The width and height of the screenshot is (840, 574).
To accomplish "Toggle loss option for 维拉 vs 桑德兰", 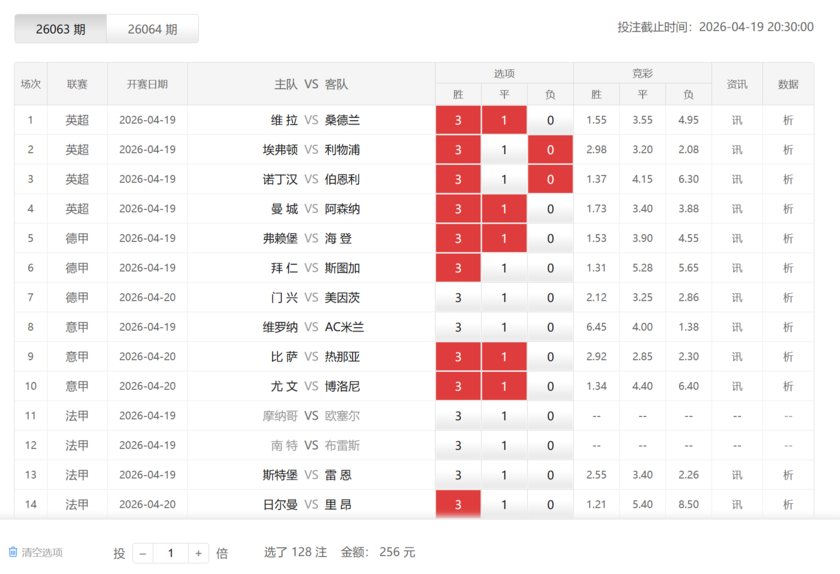I will coord(550,120).
